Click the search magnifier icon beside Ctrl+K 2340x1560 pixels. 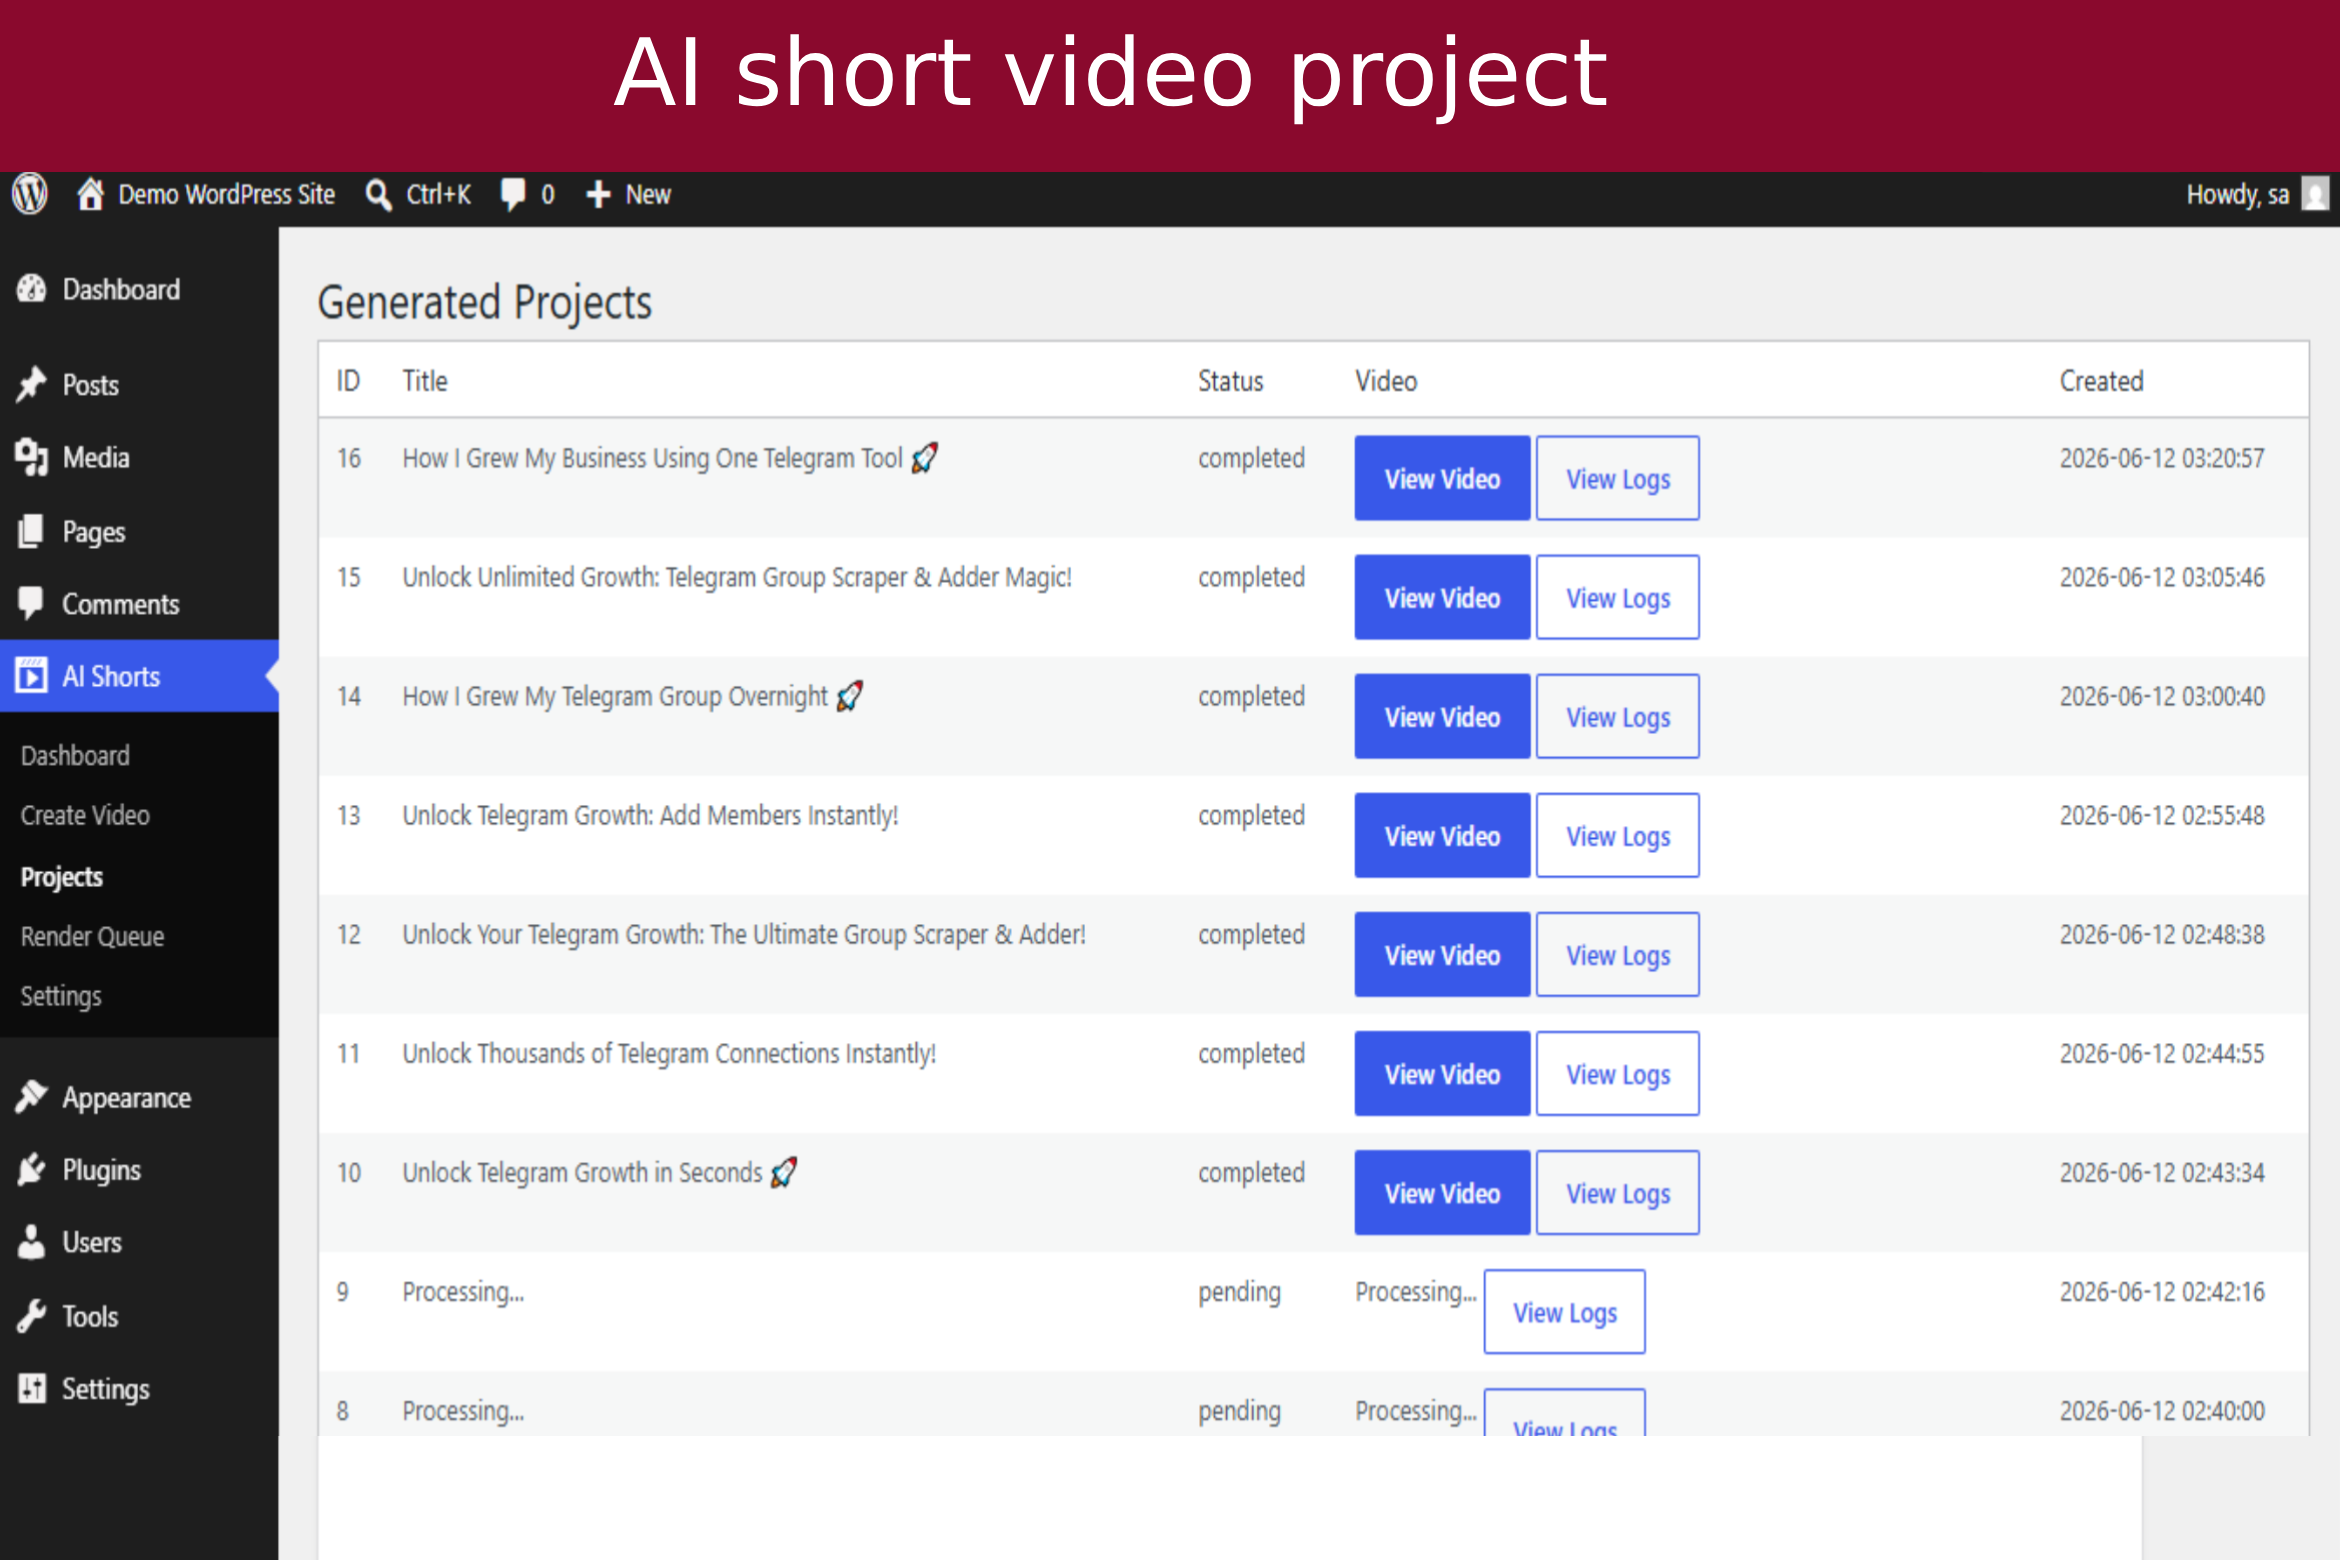[378, 194]
